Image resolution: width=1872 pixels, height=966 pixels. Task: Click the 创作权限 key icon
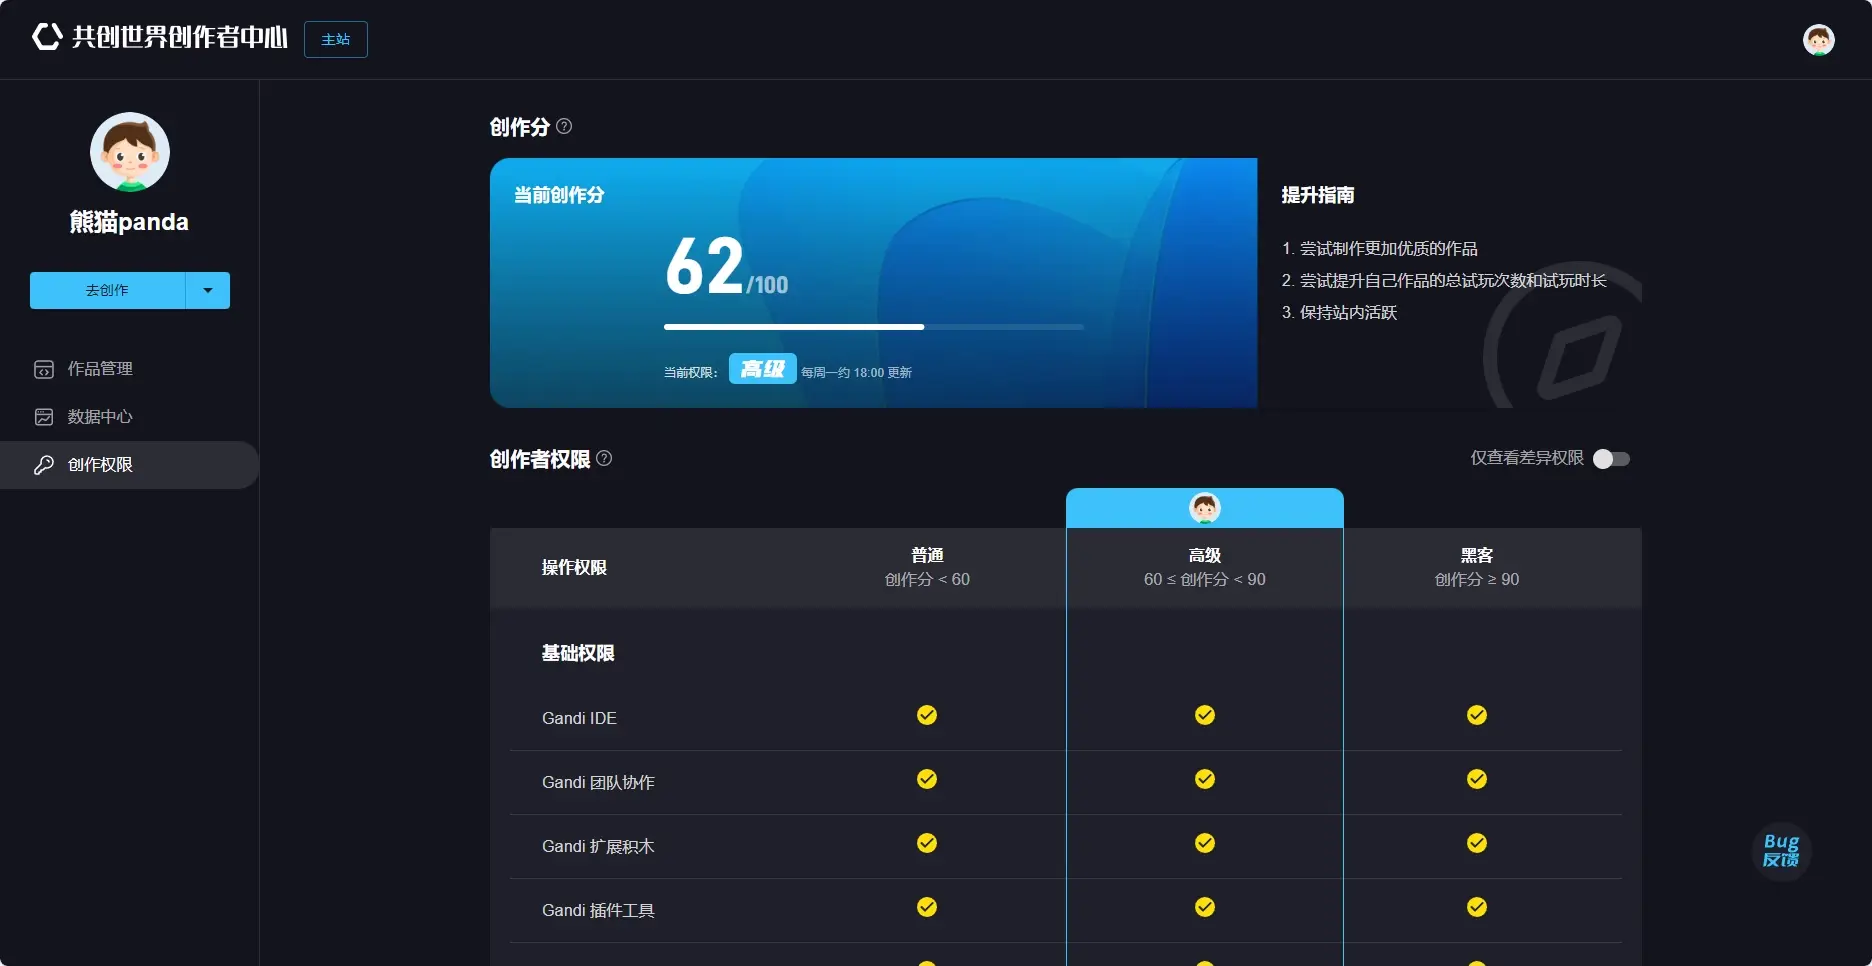(44, 465)
